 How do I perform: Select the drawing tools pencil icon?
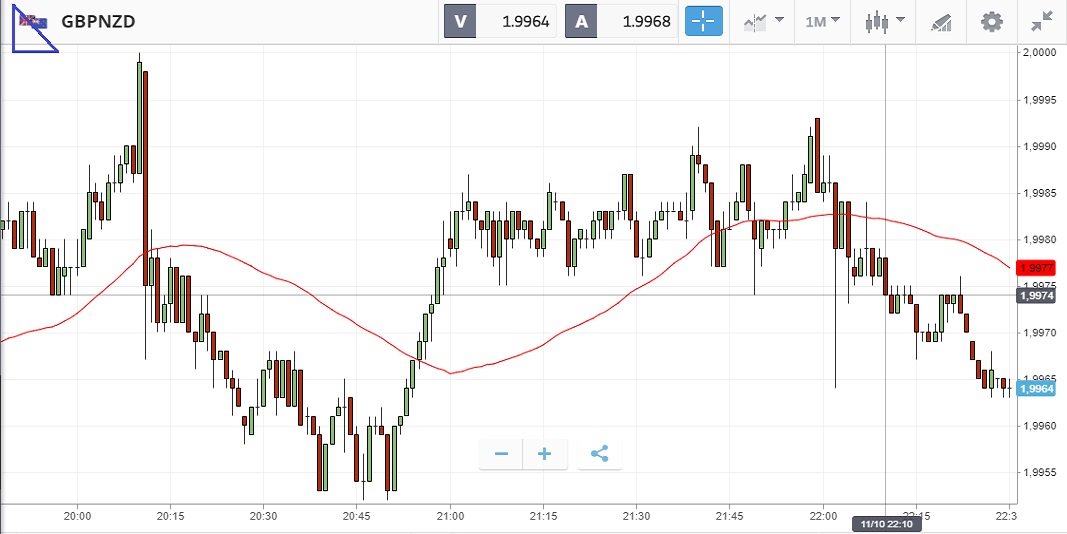941,21
